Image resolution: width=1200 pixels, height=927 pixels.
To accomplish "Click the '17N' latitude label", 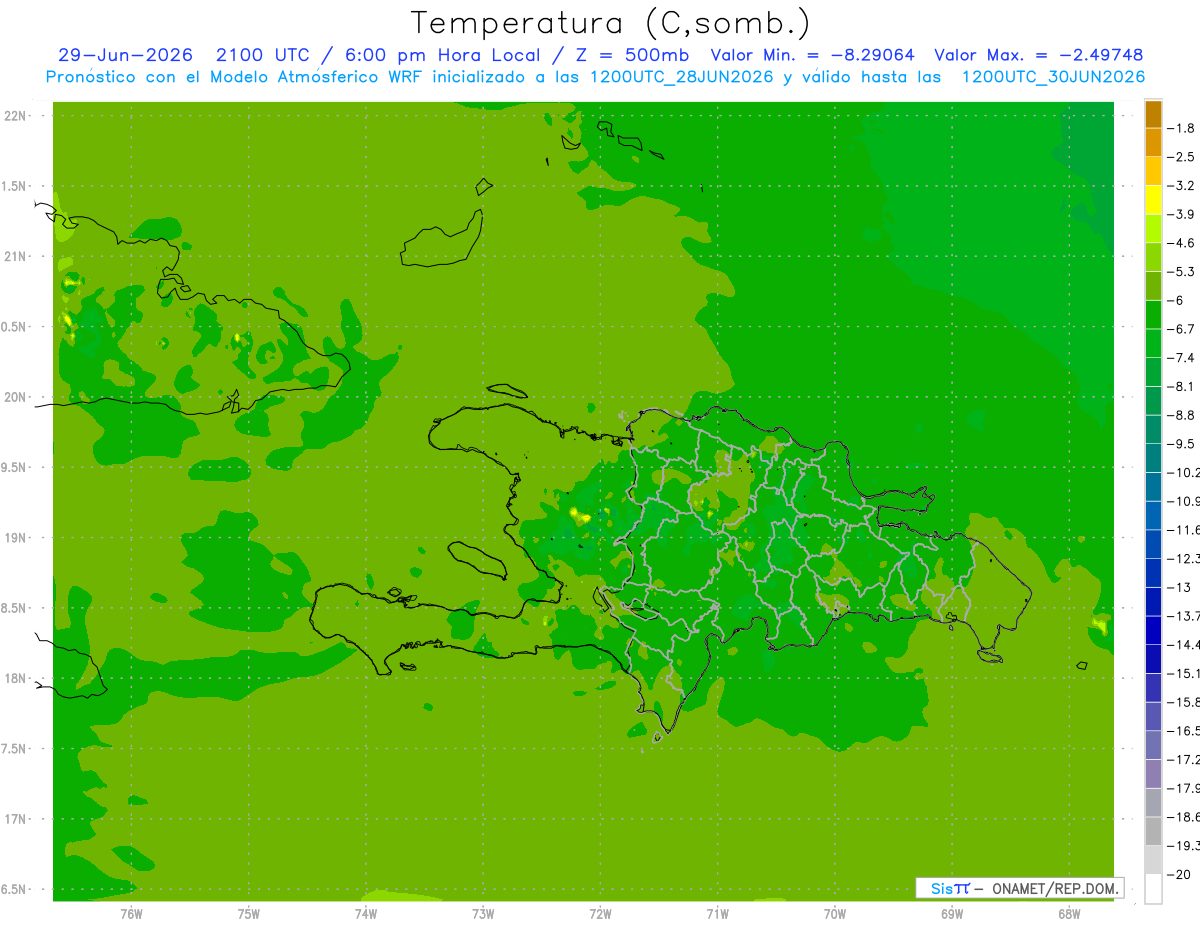I will tap(16, 820).
